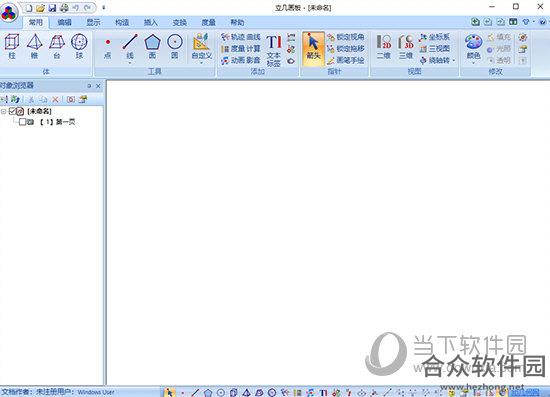
Task: Click the 动画 影音 button
Action: point(241,60)
